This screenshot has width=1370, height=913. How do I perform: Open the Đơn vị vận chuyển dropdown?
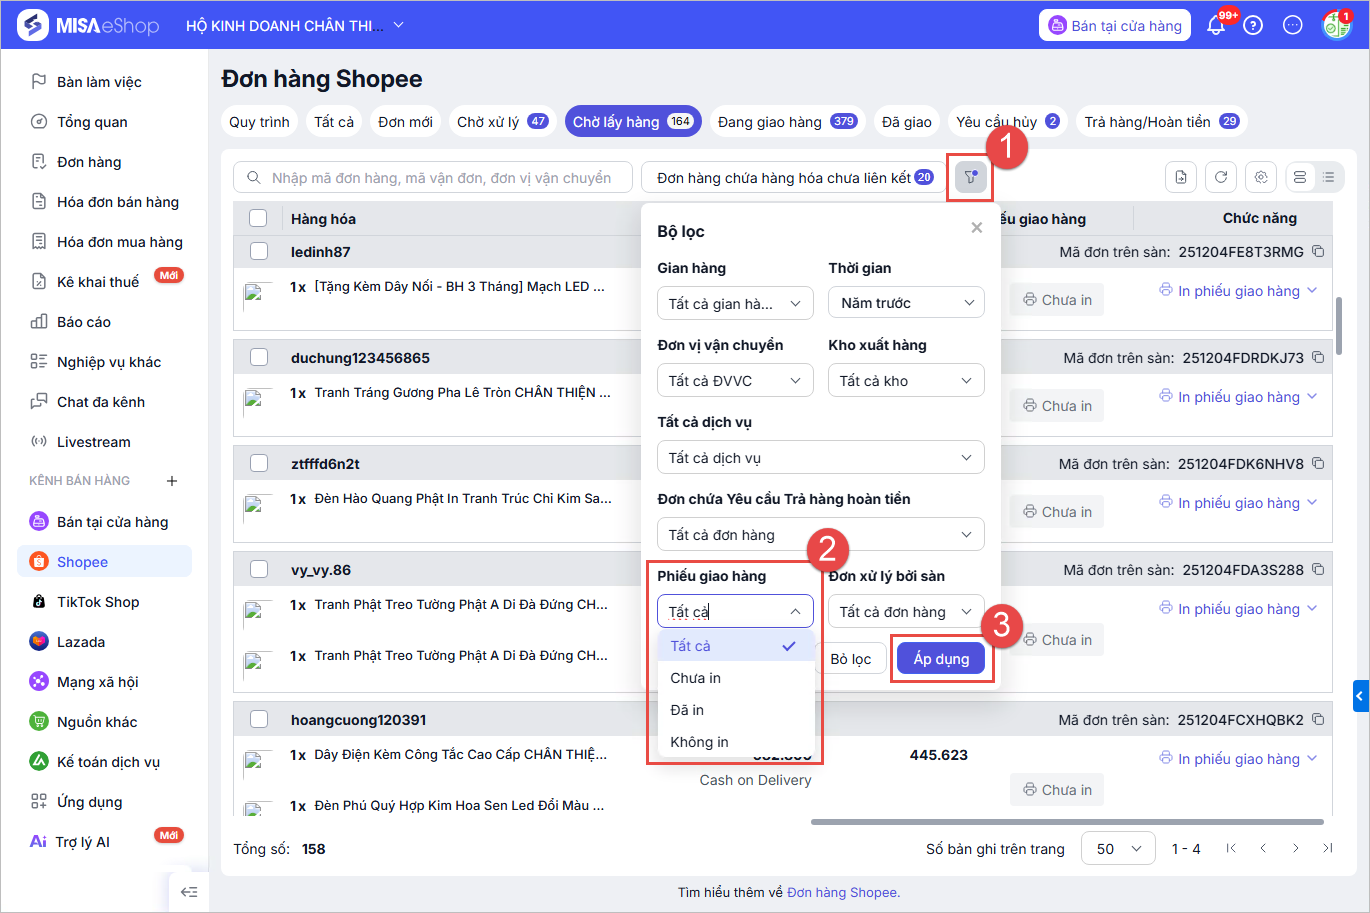[735, 381]
